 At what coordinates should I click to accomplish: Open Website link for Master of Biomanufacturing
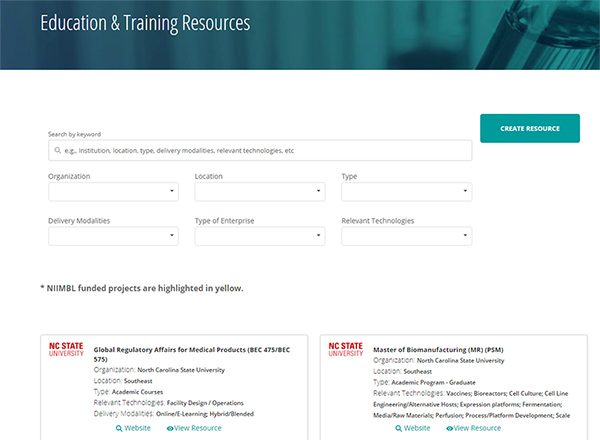pos(412,428)
